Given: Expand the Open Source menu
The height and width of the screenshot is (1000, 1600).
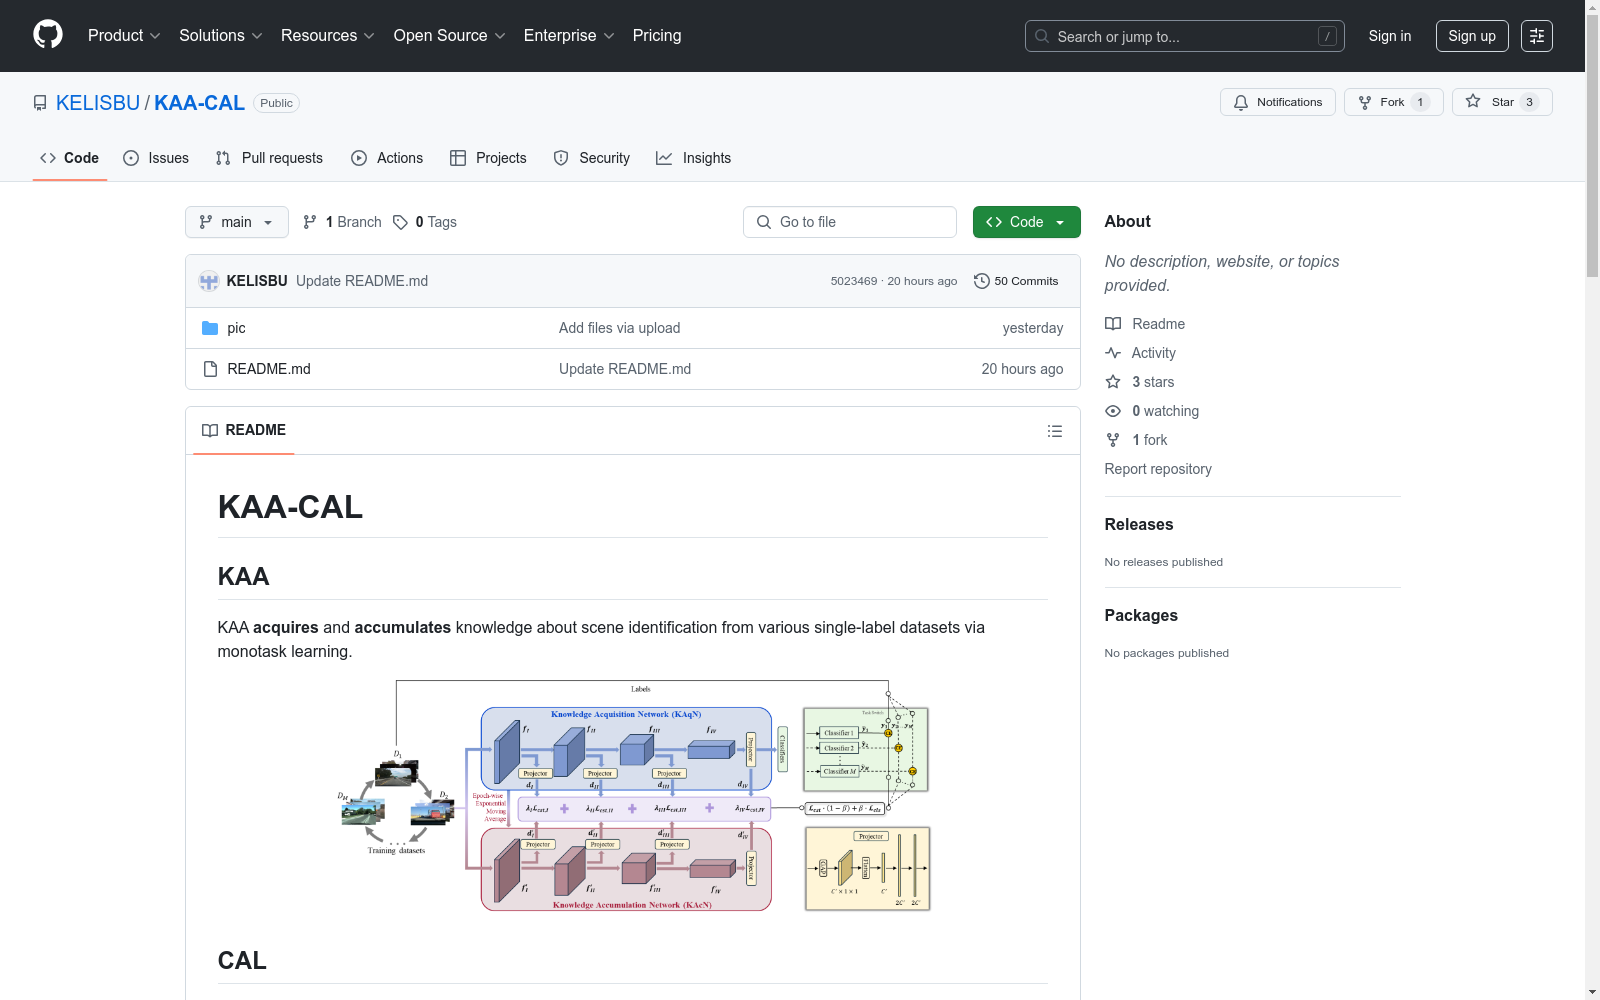Looking at the screenshot, I should (450, 36).
